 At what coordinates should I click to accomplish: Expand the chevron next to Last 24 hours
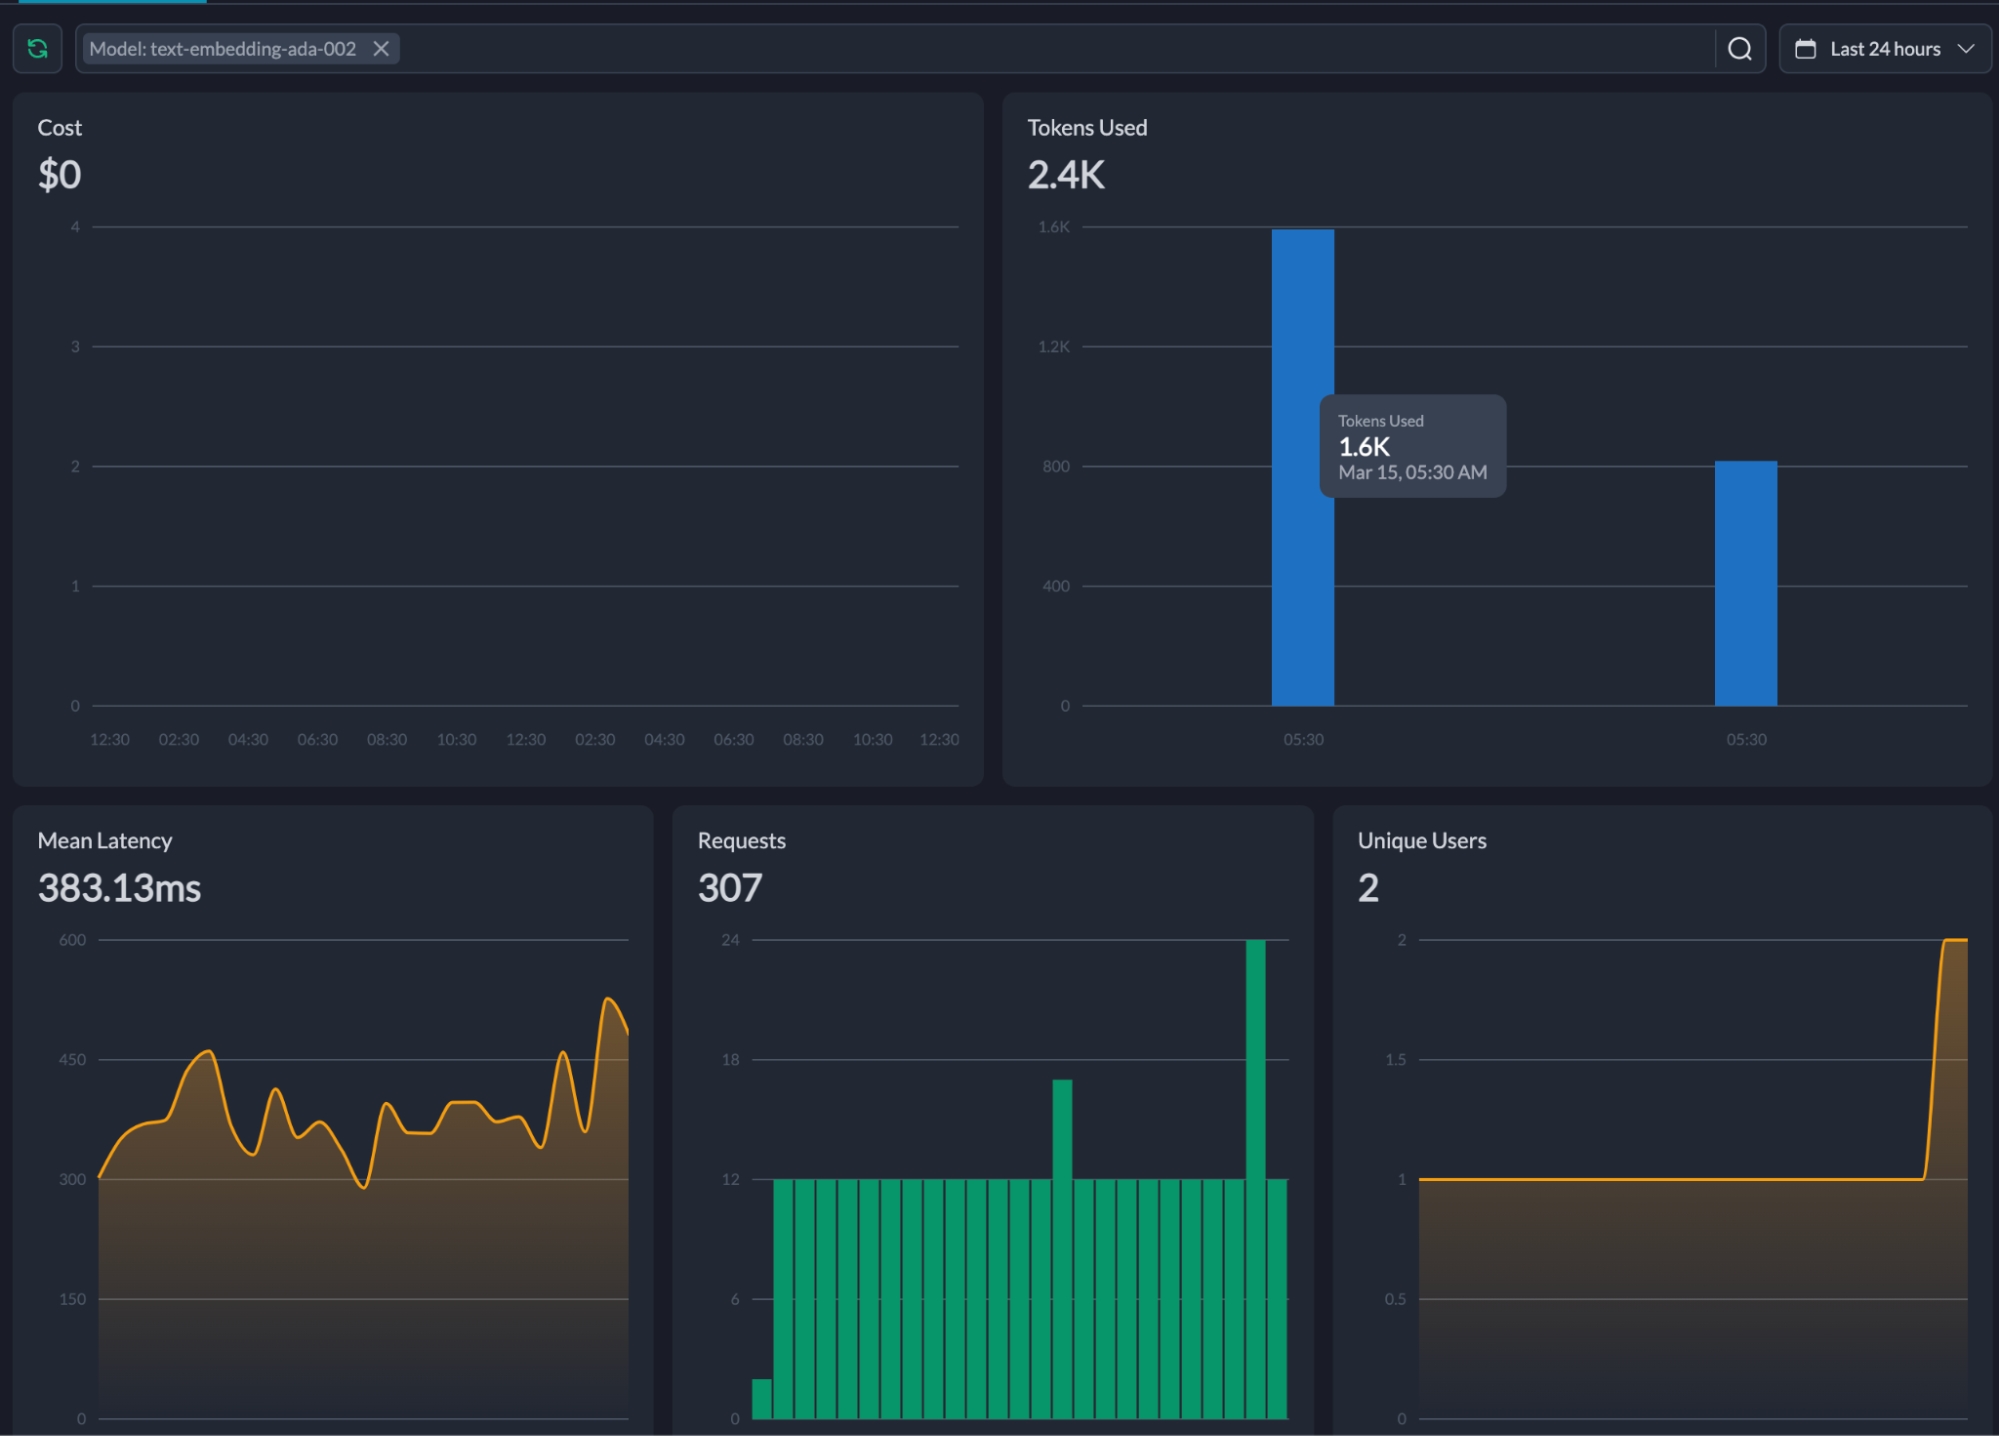tap(1966, 48)
